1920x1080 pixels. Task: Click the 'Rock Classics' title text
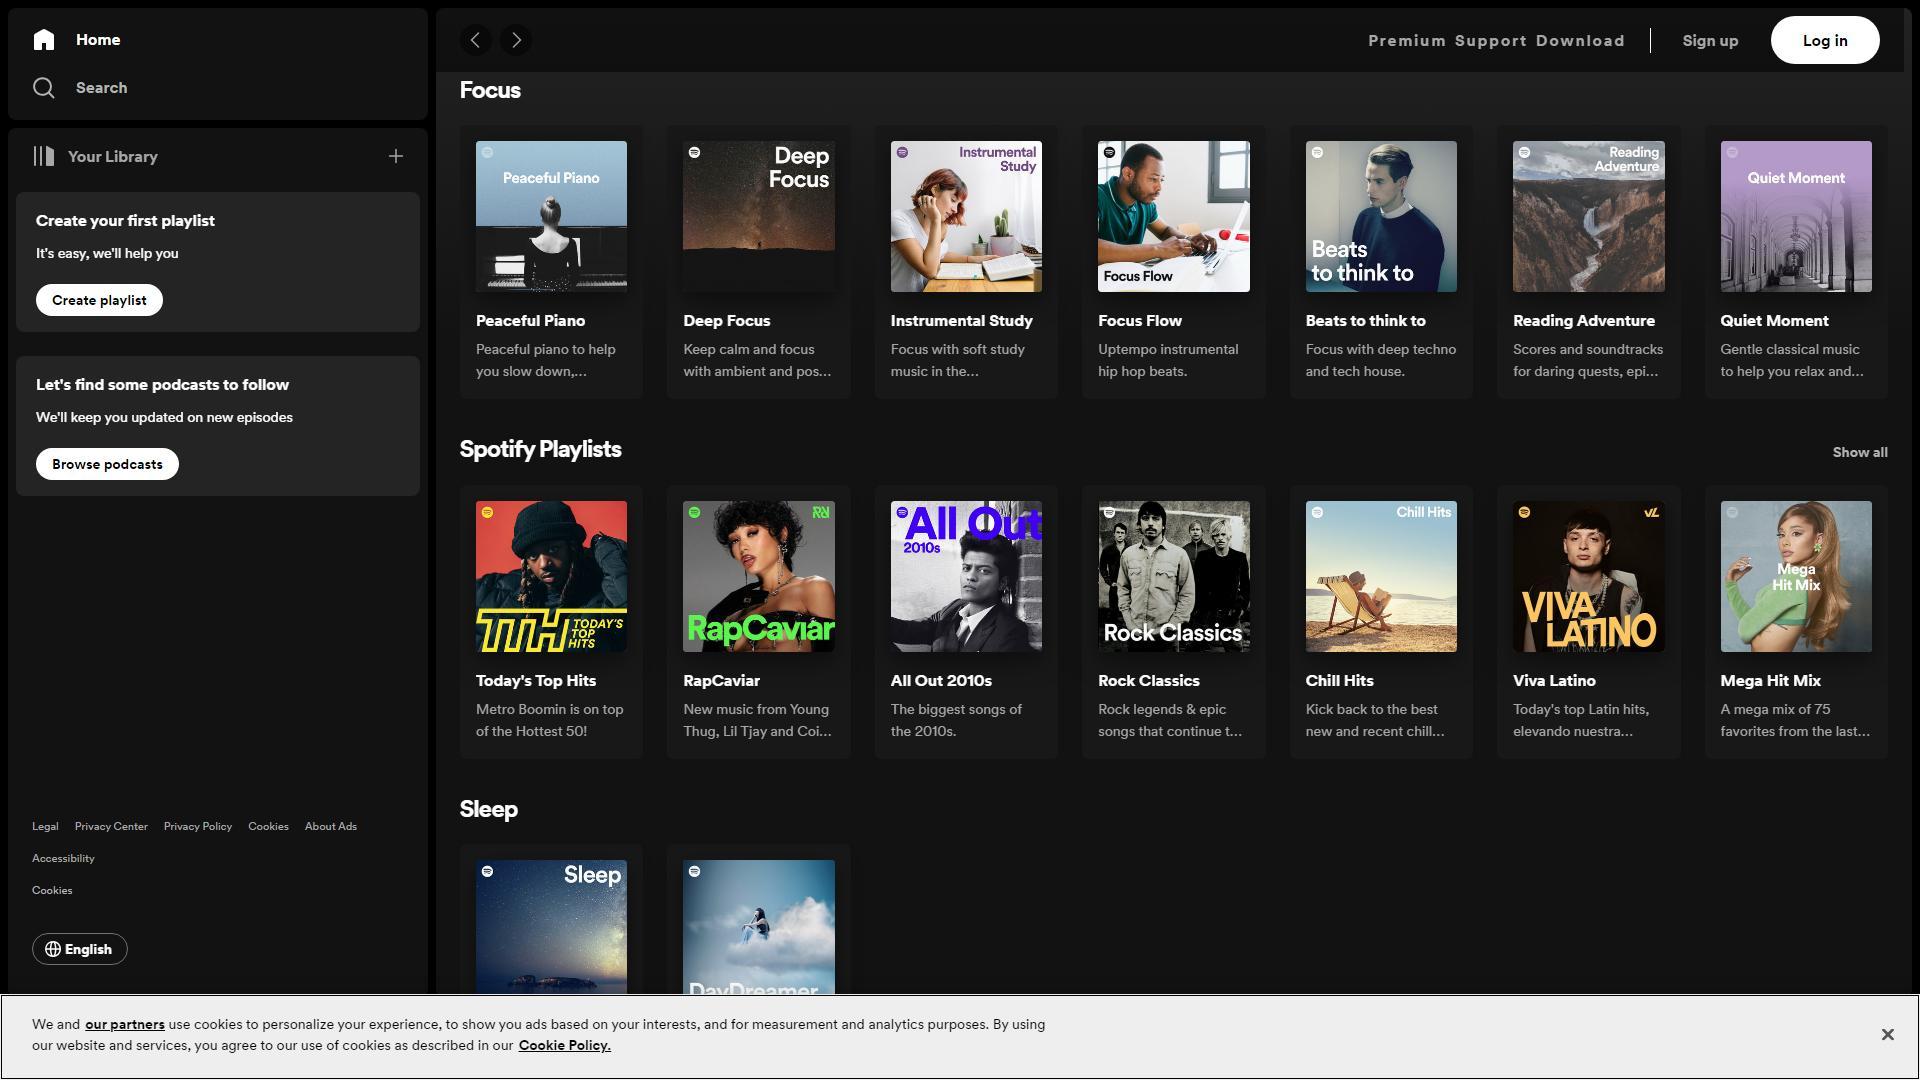click(1148, 681)
